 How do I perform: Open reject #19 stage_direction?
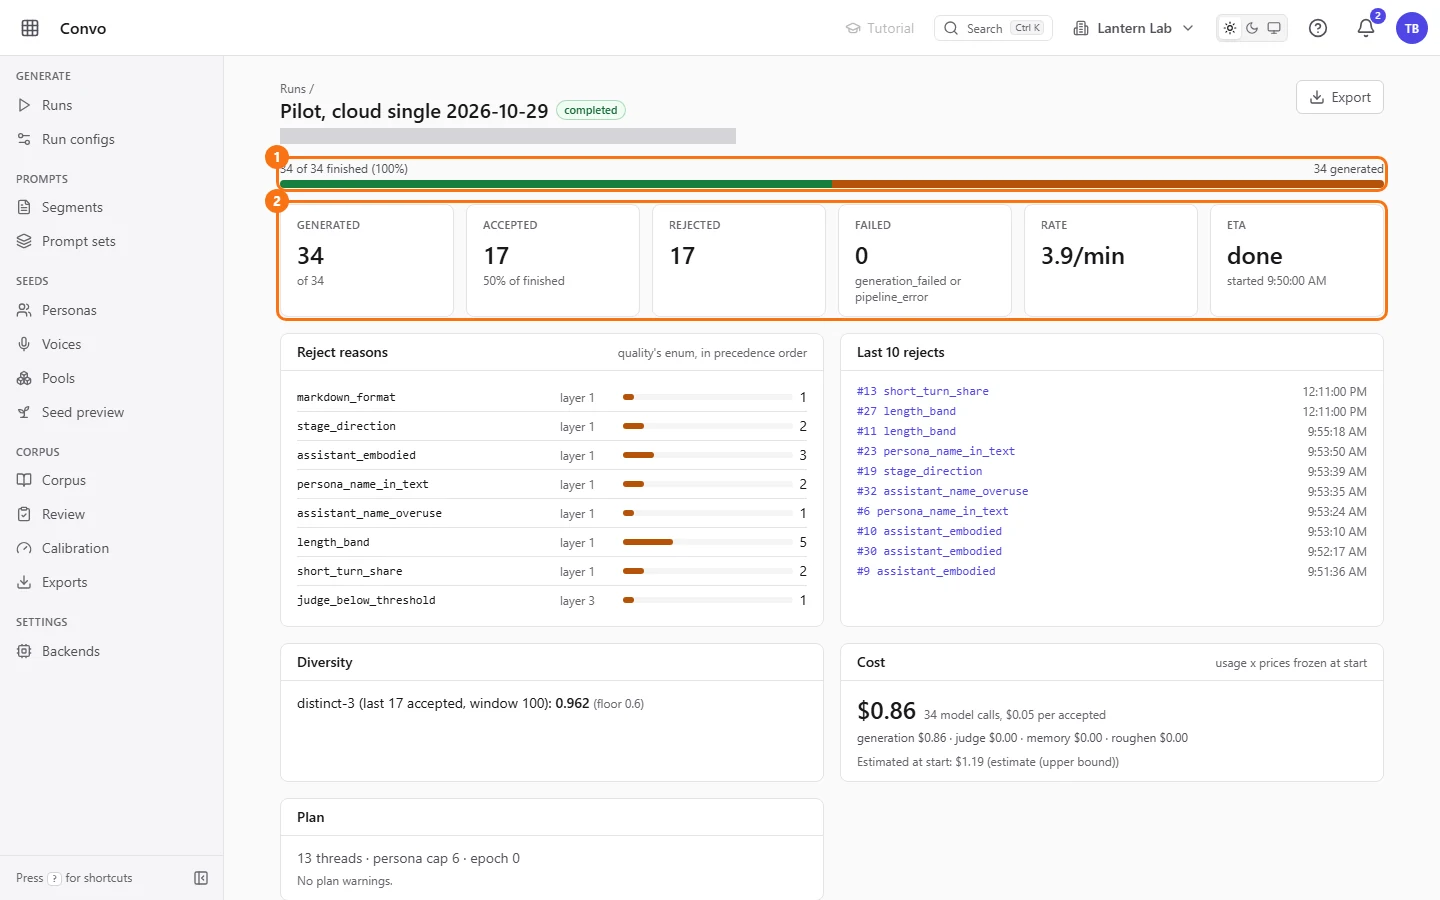pos(919,471)
